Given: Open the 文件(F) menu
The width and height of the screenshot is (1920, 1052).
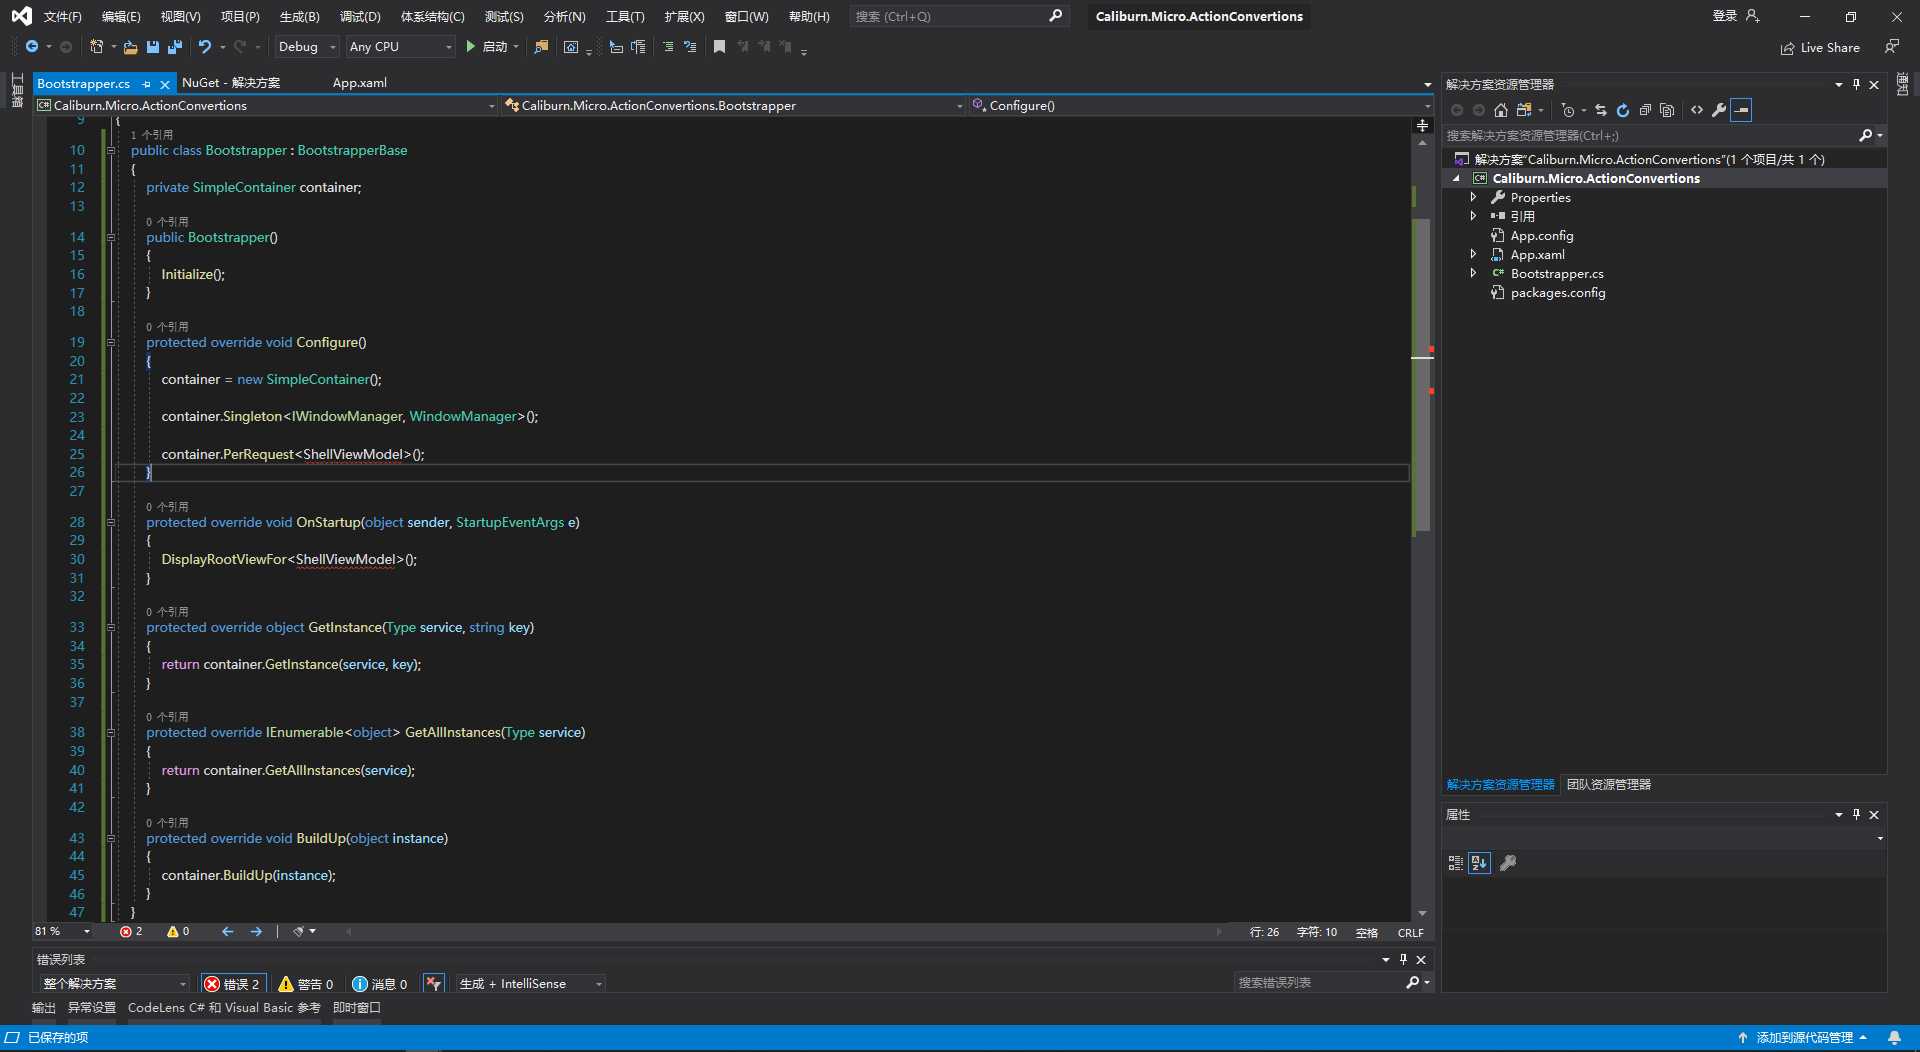Looking at the screenshot, I should [x=63, y=17].
